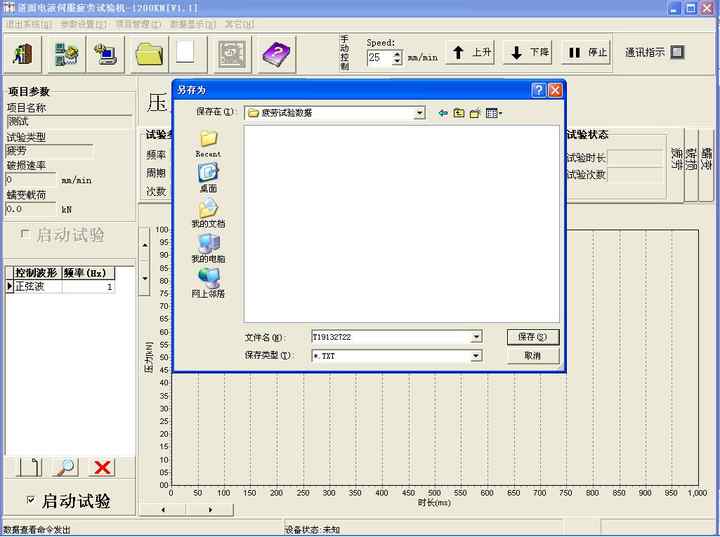Go up one folder level in dialog
The height and width of the screenshot is (537, 720).
click(459, 113)
